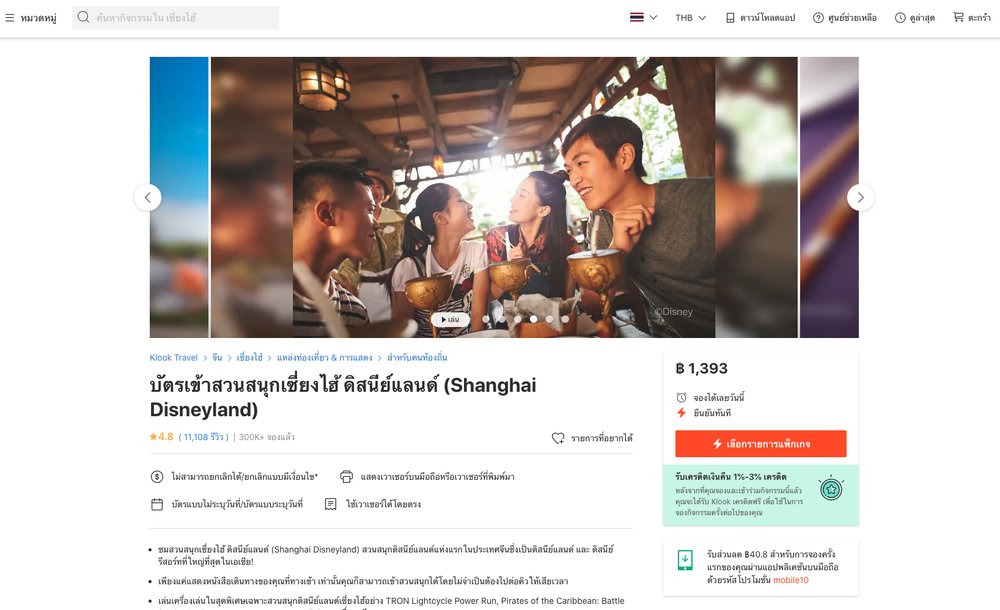The image size is (1000, 610).
Task: Open the help center question icon
Action: [818, 18]
